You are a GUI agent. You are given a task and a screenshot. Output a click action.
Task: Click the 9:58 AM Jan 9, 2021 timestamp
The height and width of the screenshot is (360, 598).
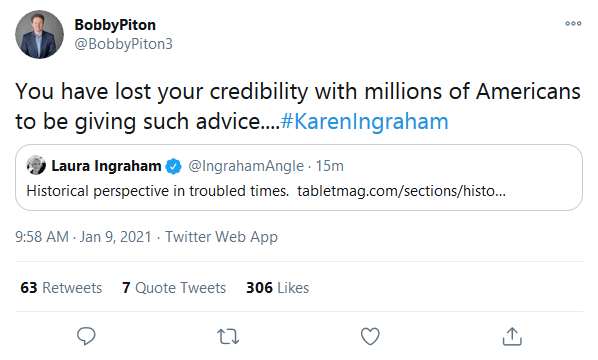(x=83, y=237)
